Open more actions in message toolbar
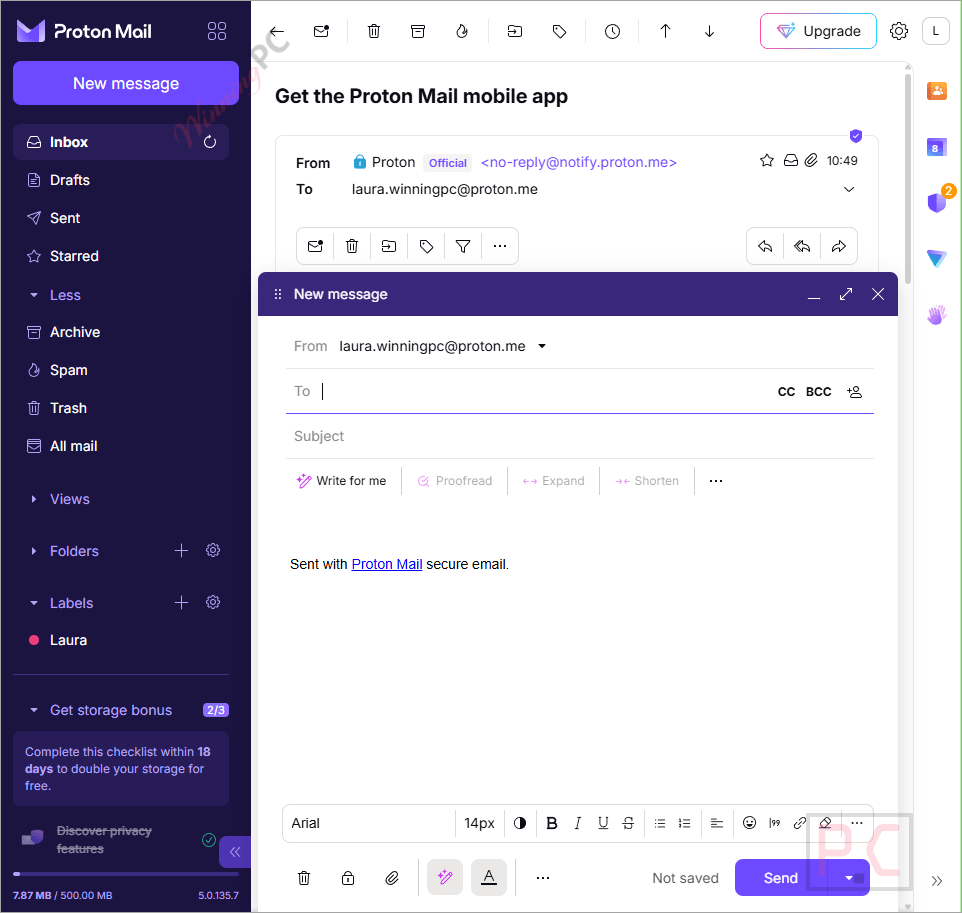Viewport: 962px width, 913px height. pos(500,247)
